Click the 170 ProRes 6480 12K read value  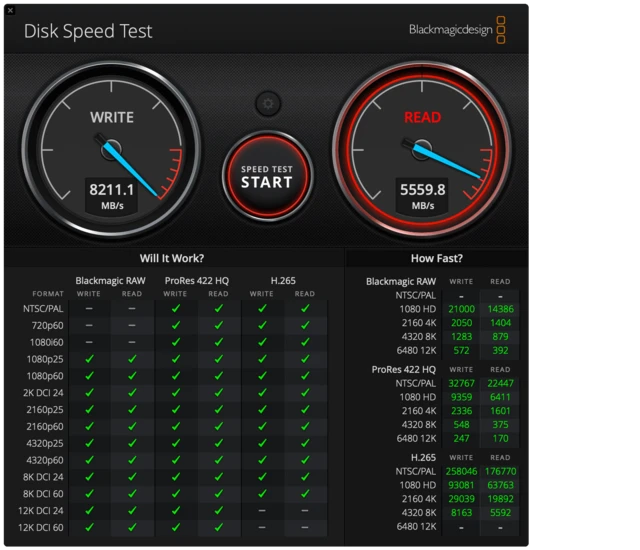[x=500, y=439]
